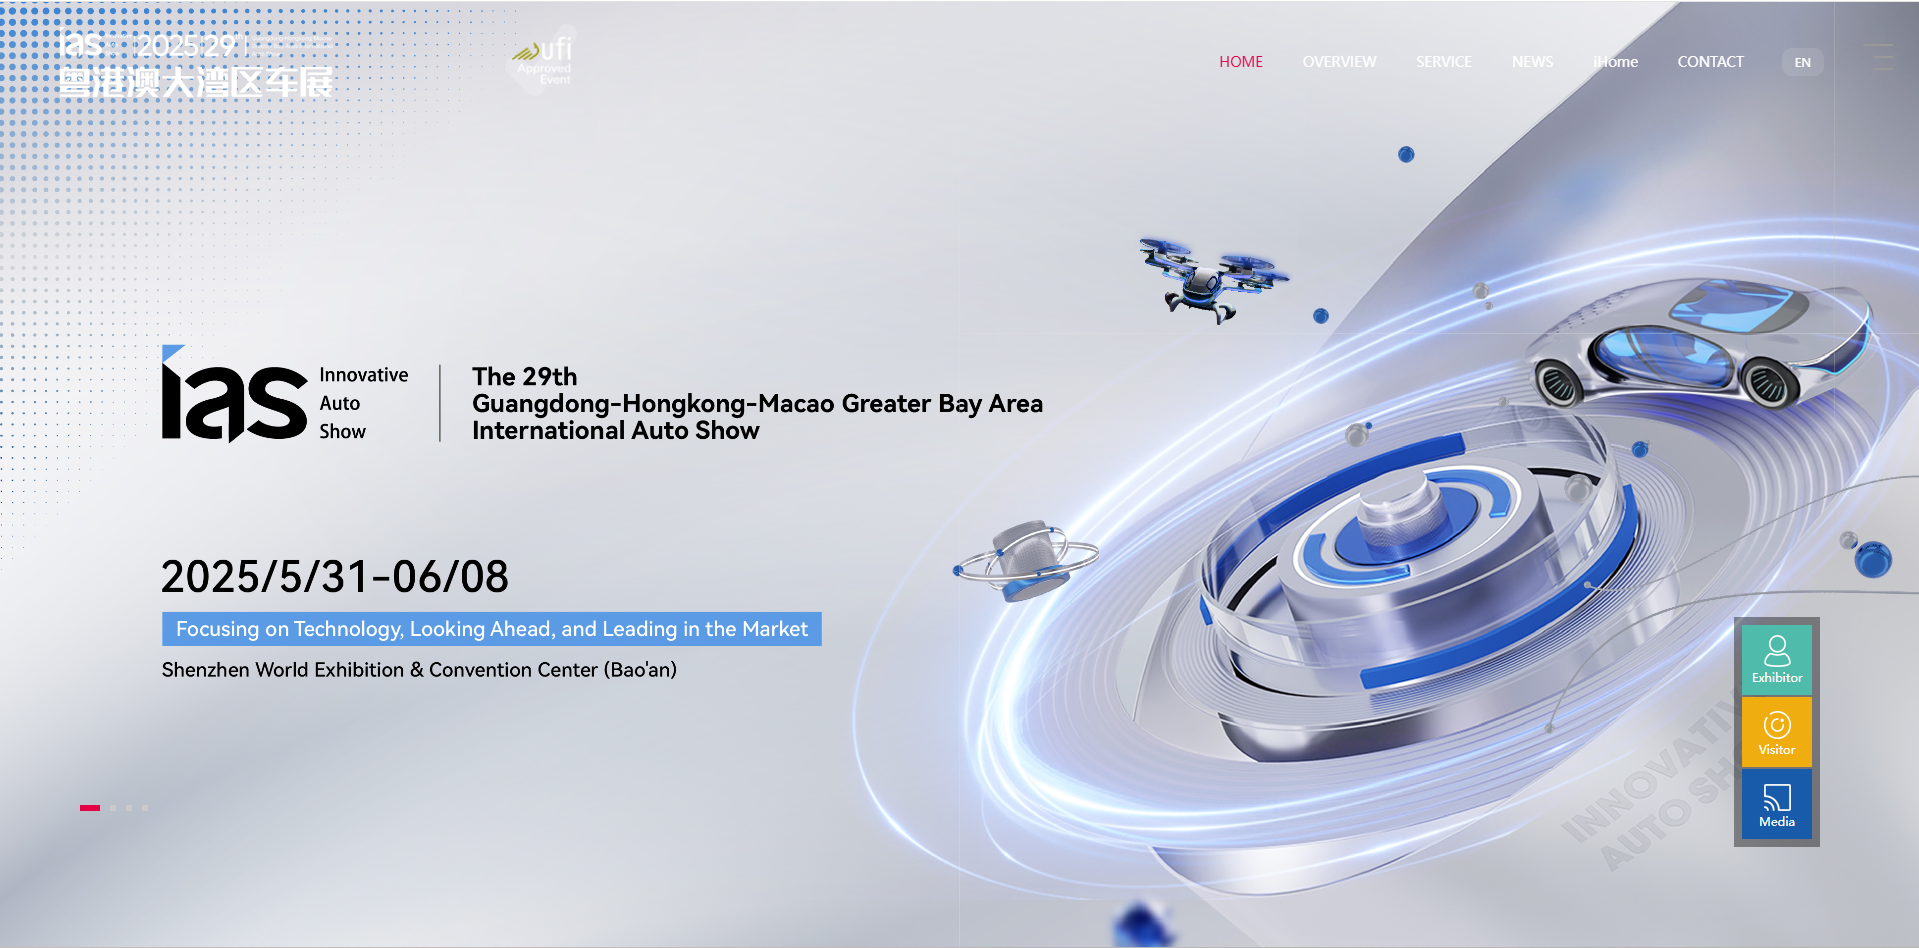Go to the third carousel slide dot
The image size is (1919, 948).
tap(129, 808)
